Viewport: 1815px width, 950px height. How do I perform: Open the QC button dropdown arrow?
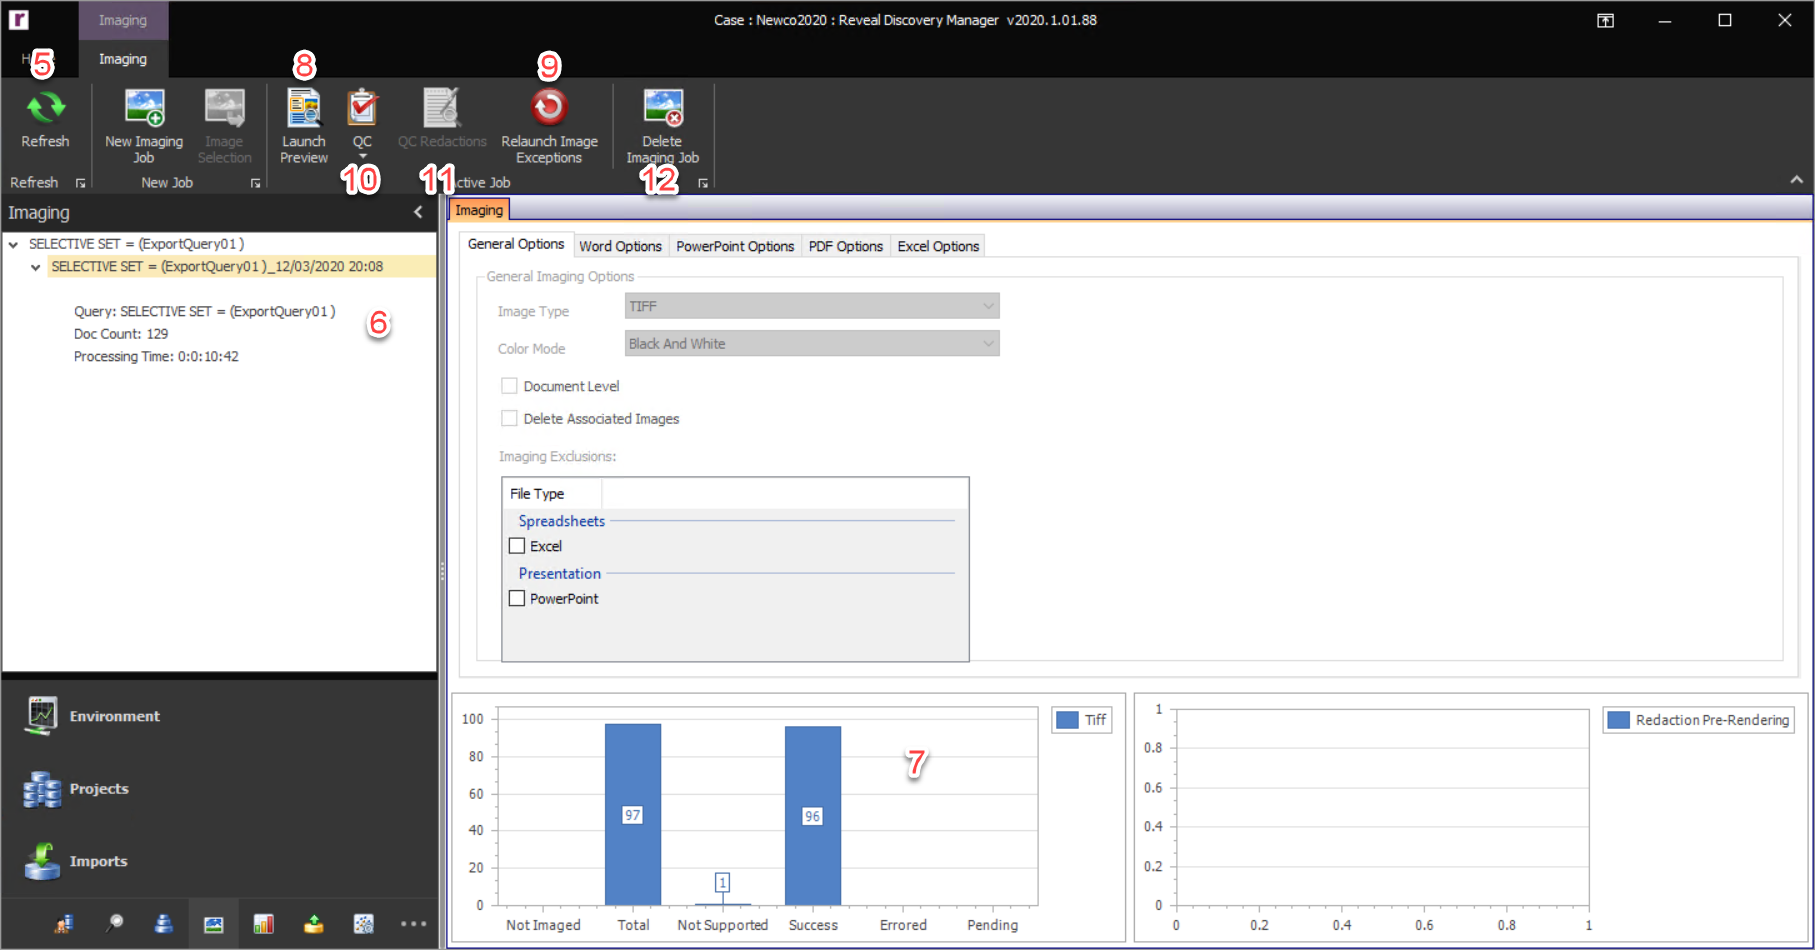click(362, 156)
